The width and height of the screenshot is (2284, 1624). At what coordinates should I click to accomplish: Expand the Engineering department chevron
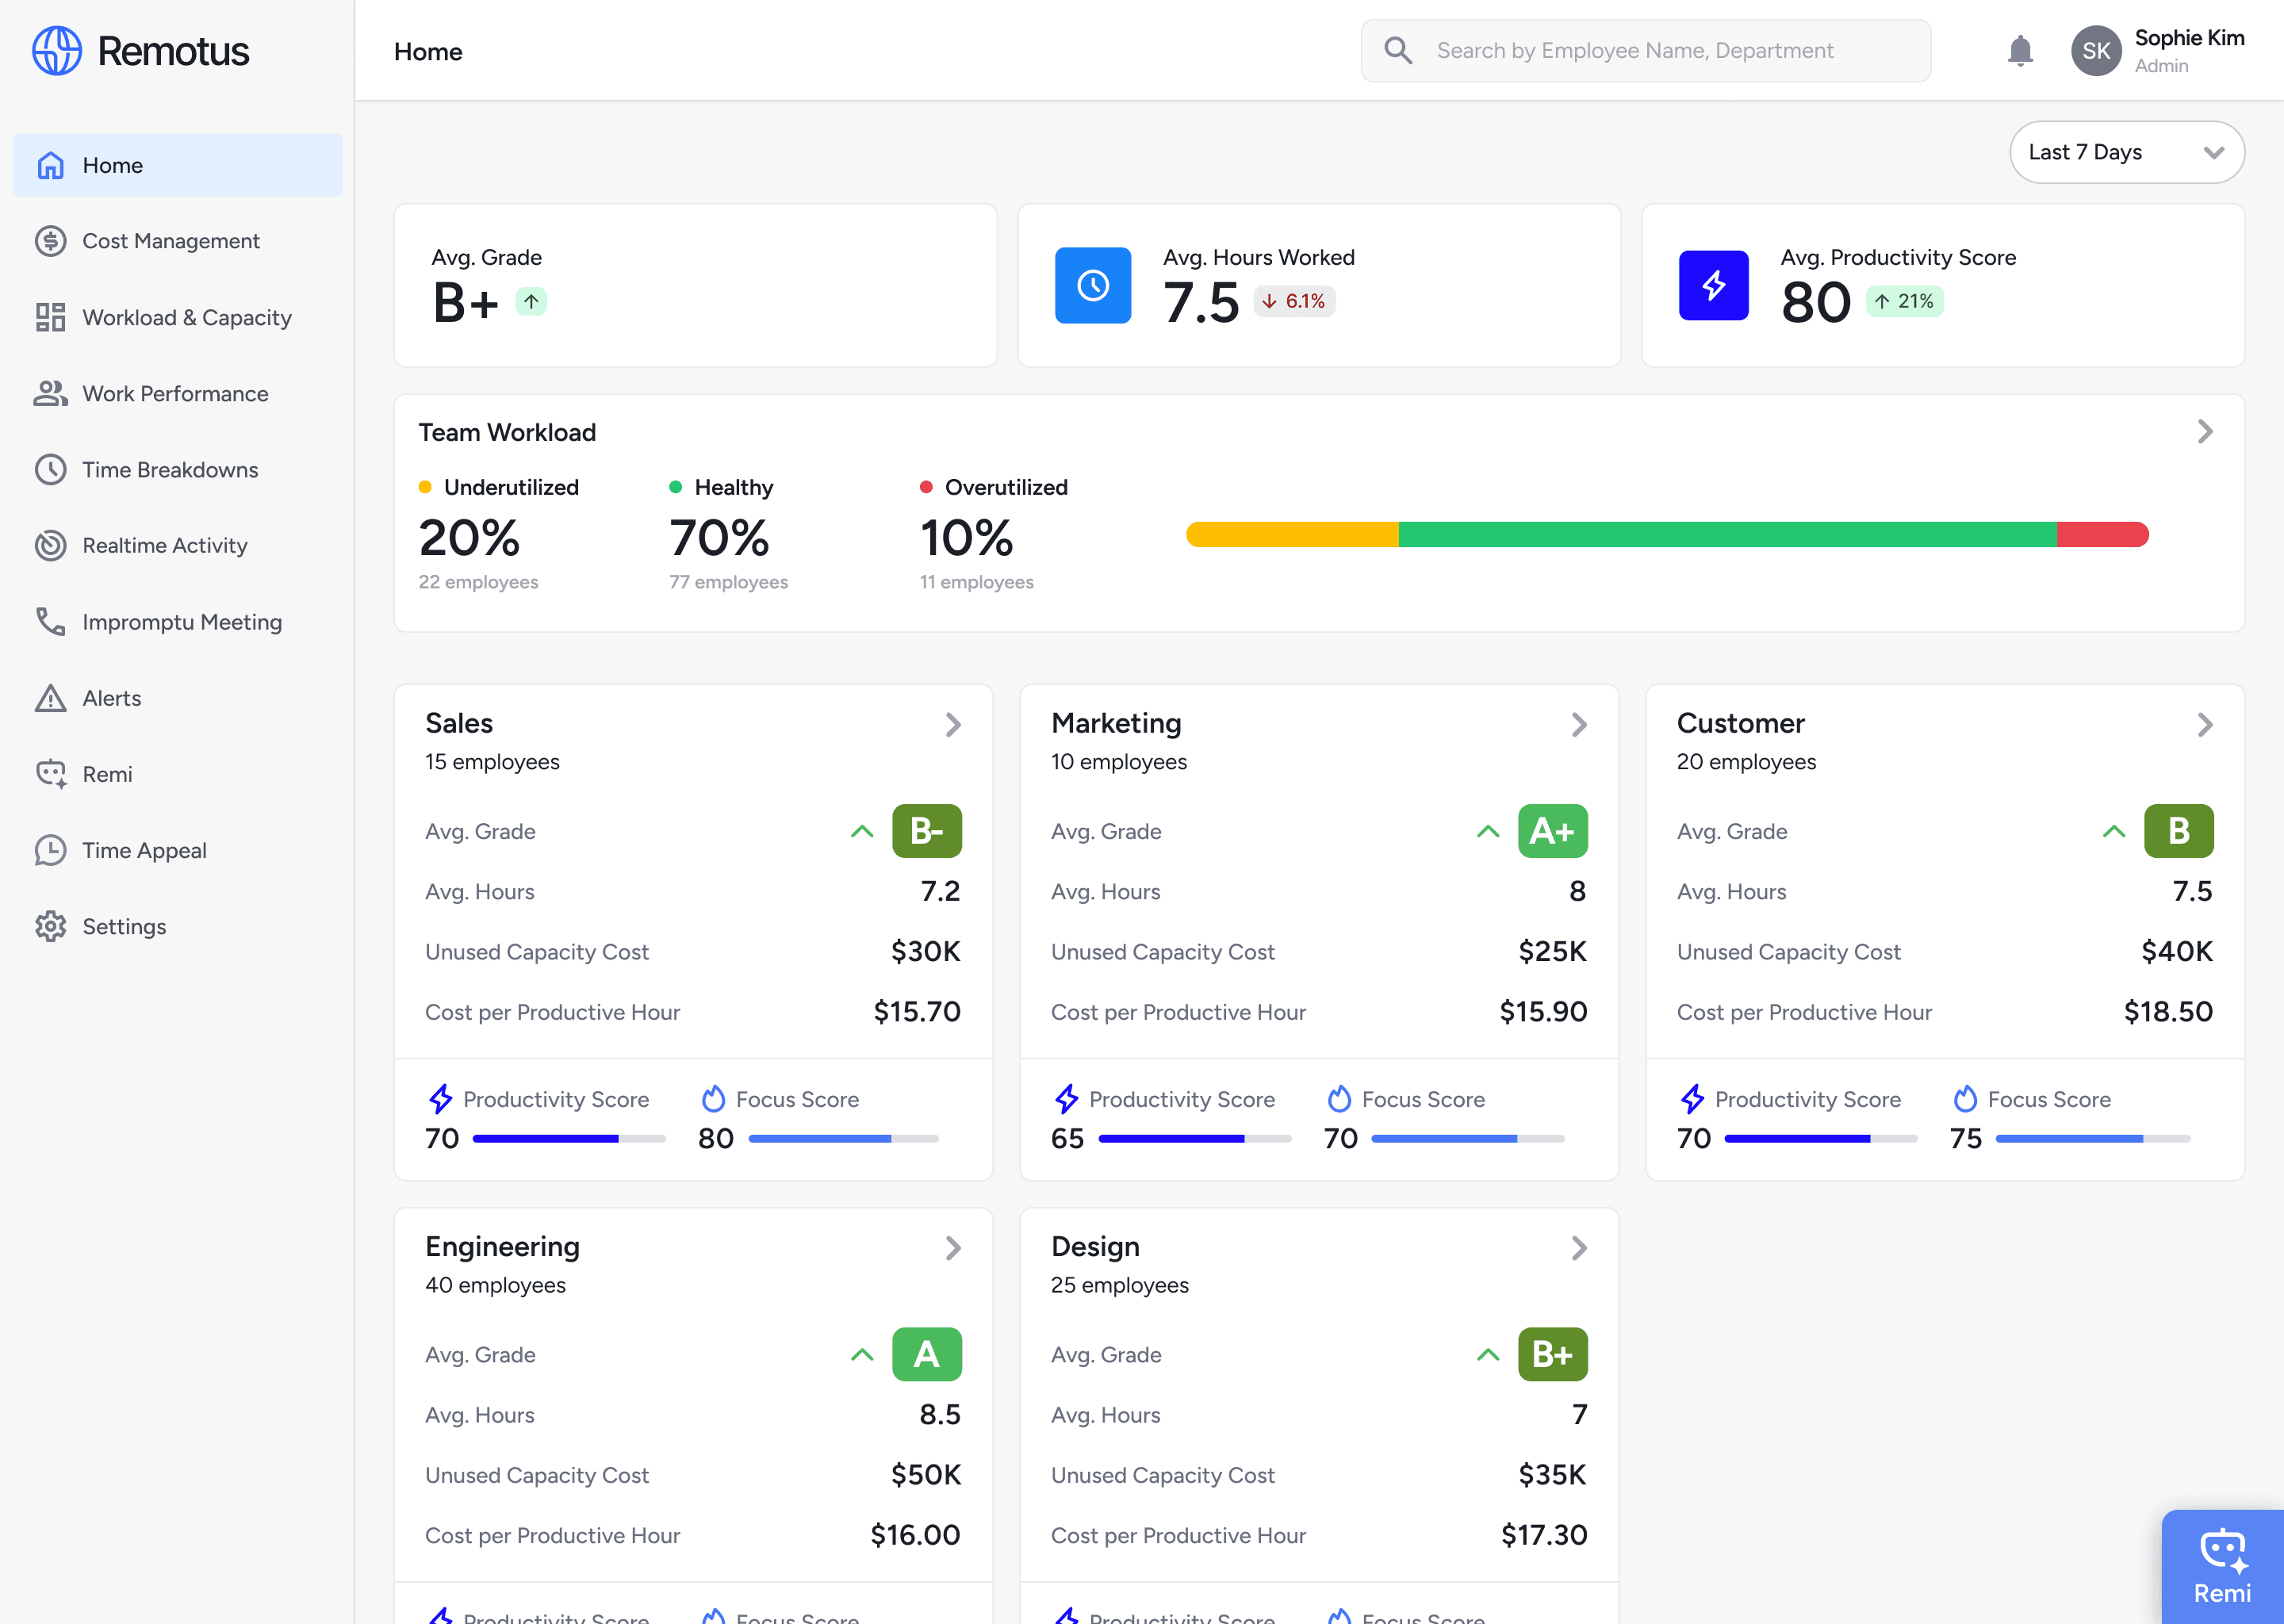[x=953, y=1247]
